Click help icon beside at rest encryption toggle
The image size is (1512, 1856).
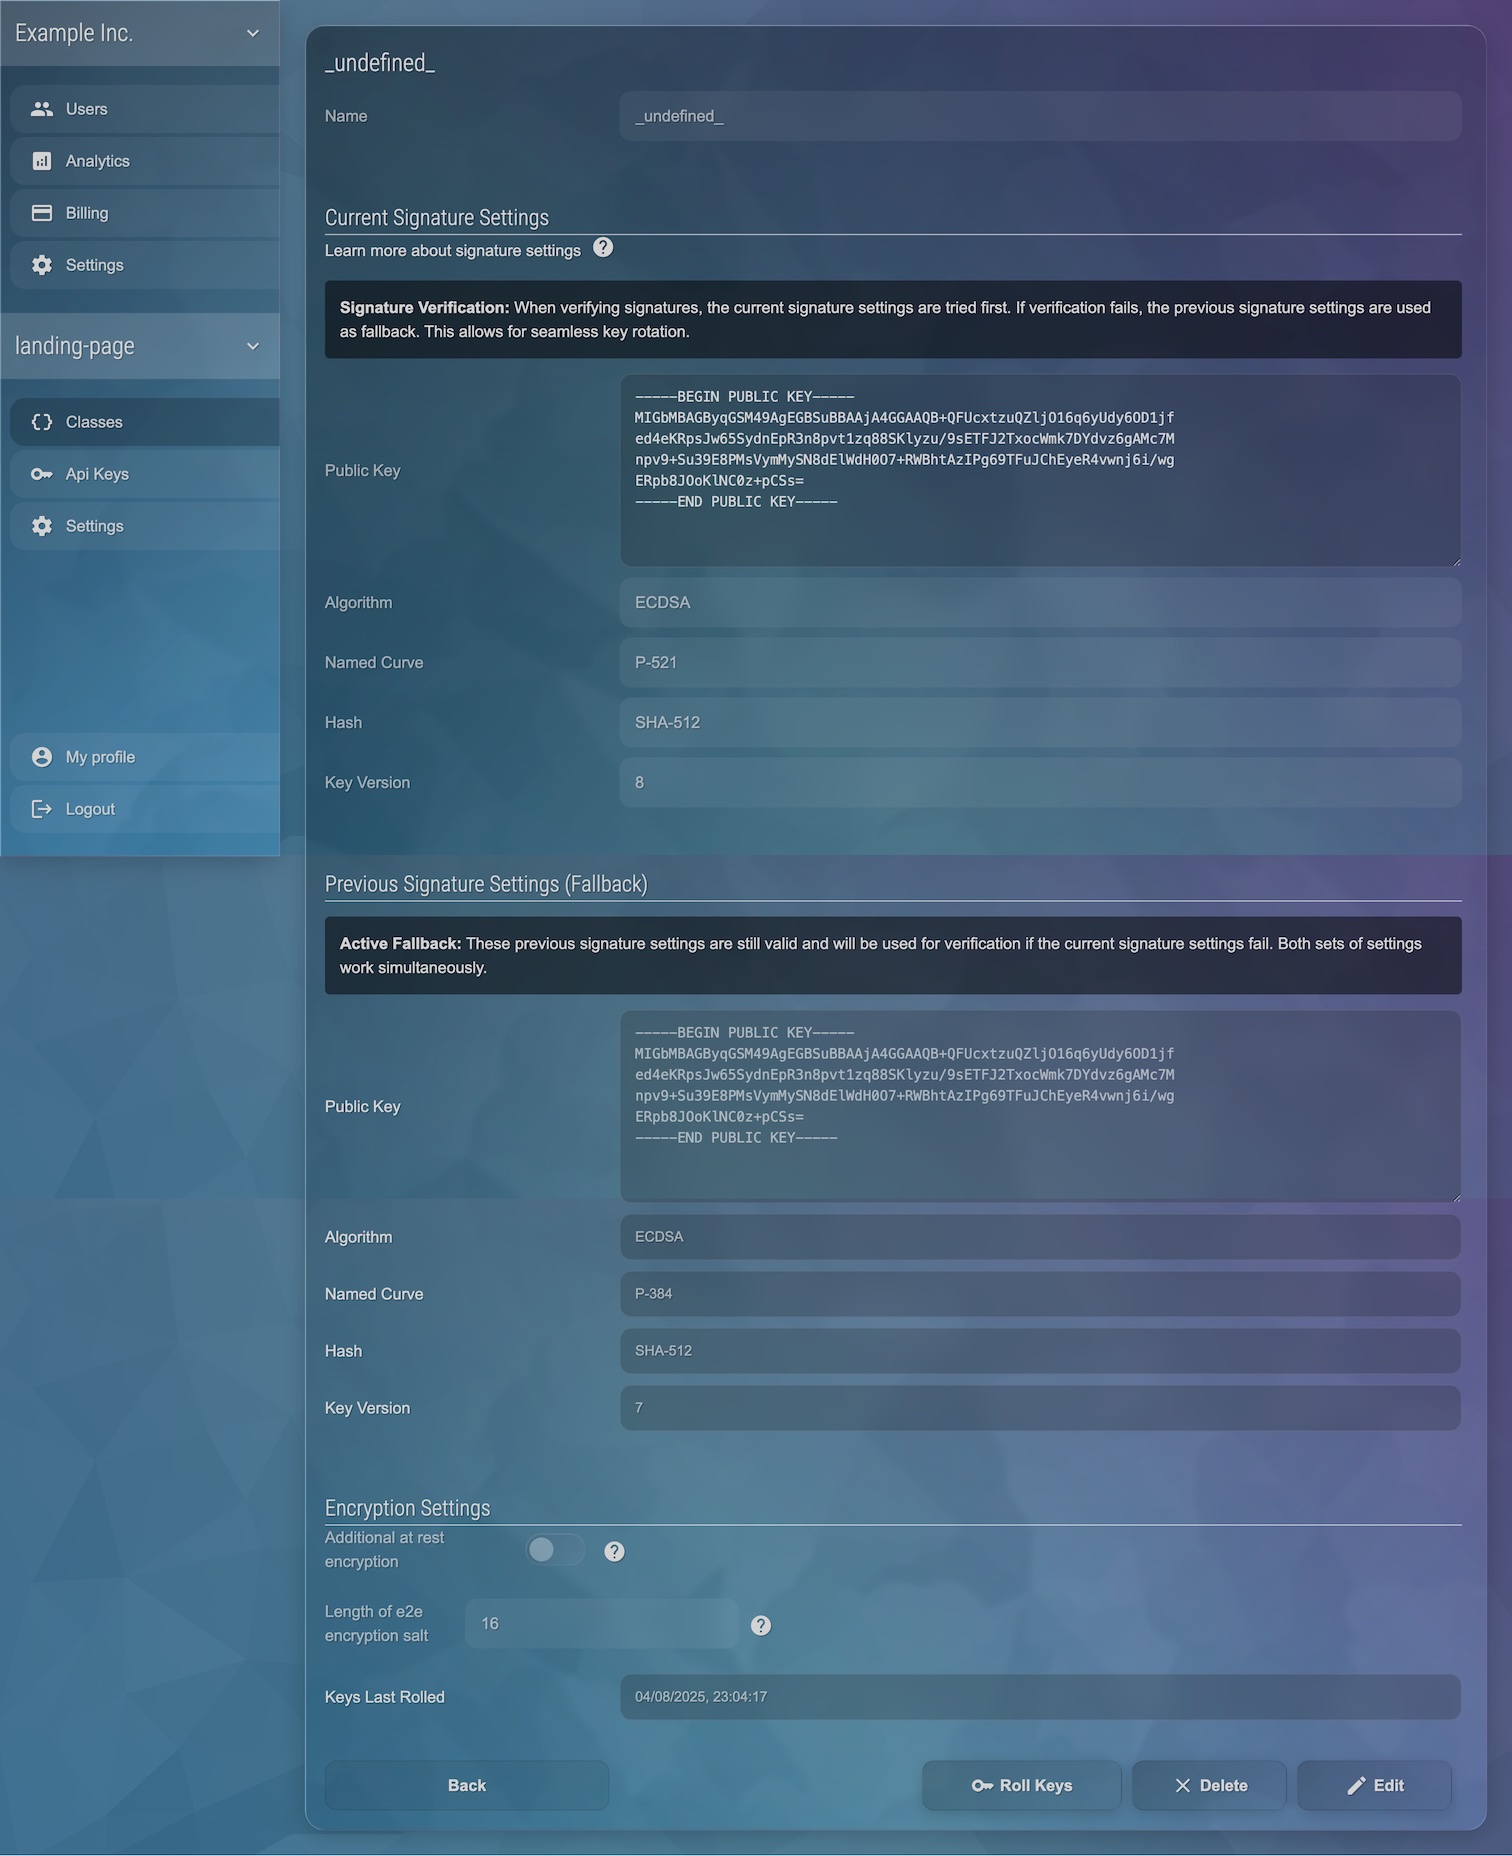pyautogui.click(x=615, y=1551)
